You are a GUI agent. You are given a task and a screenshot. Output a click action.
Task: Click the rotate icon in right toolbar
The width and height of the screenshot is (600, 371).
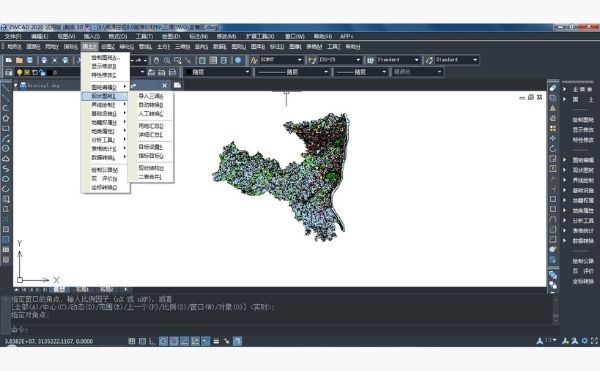(553, 148)
